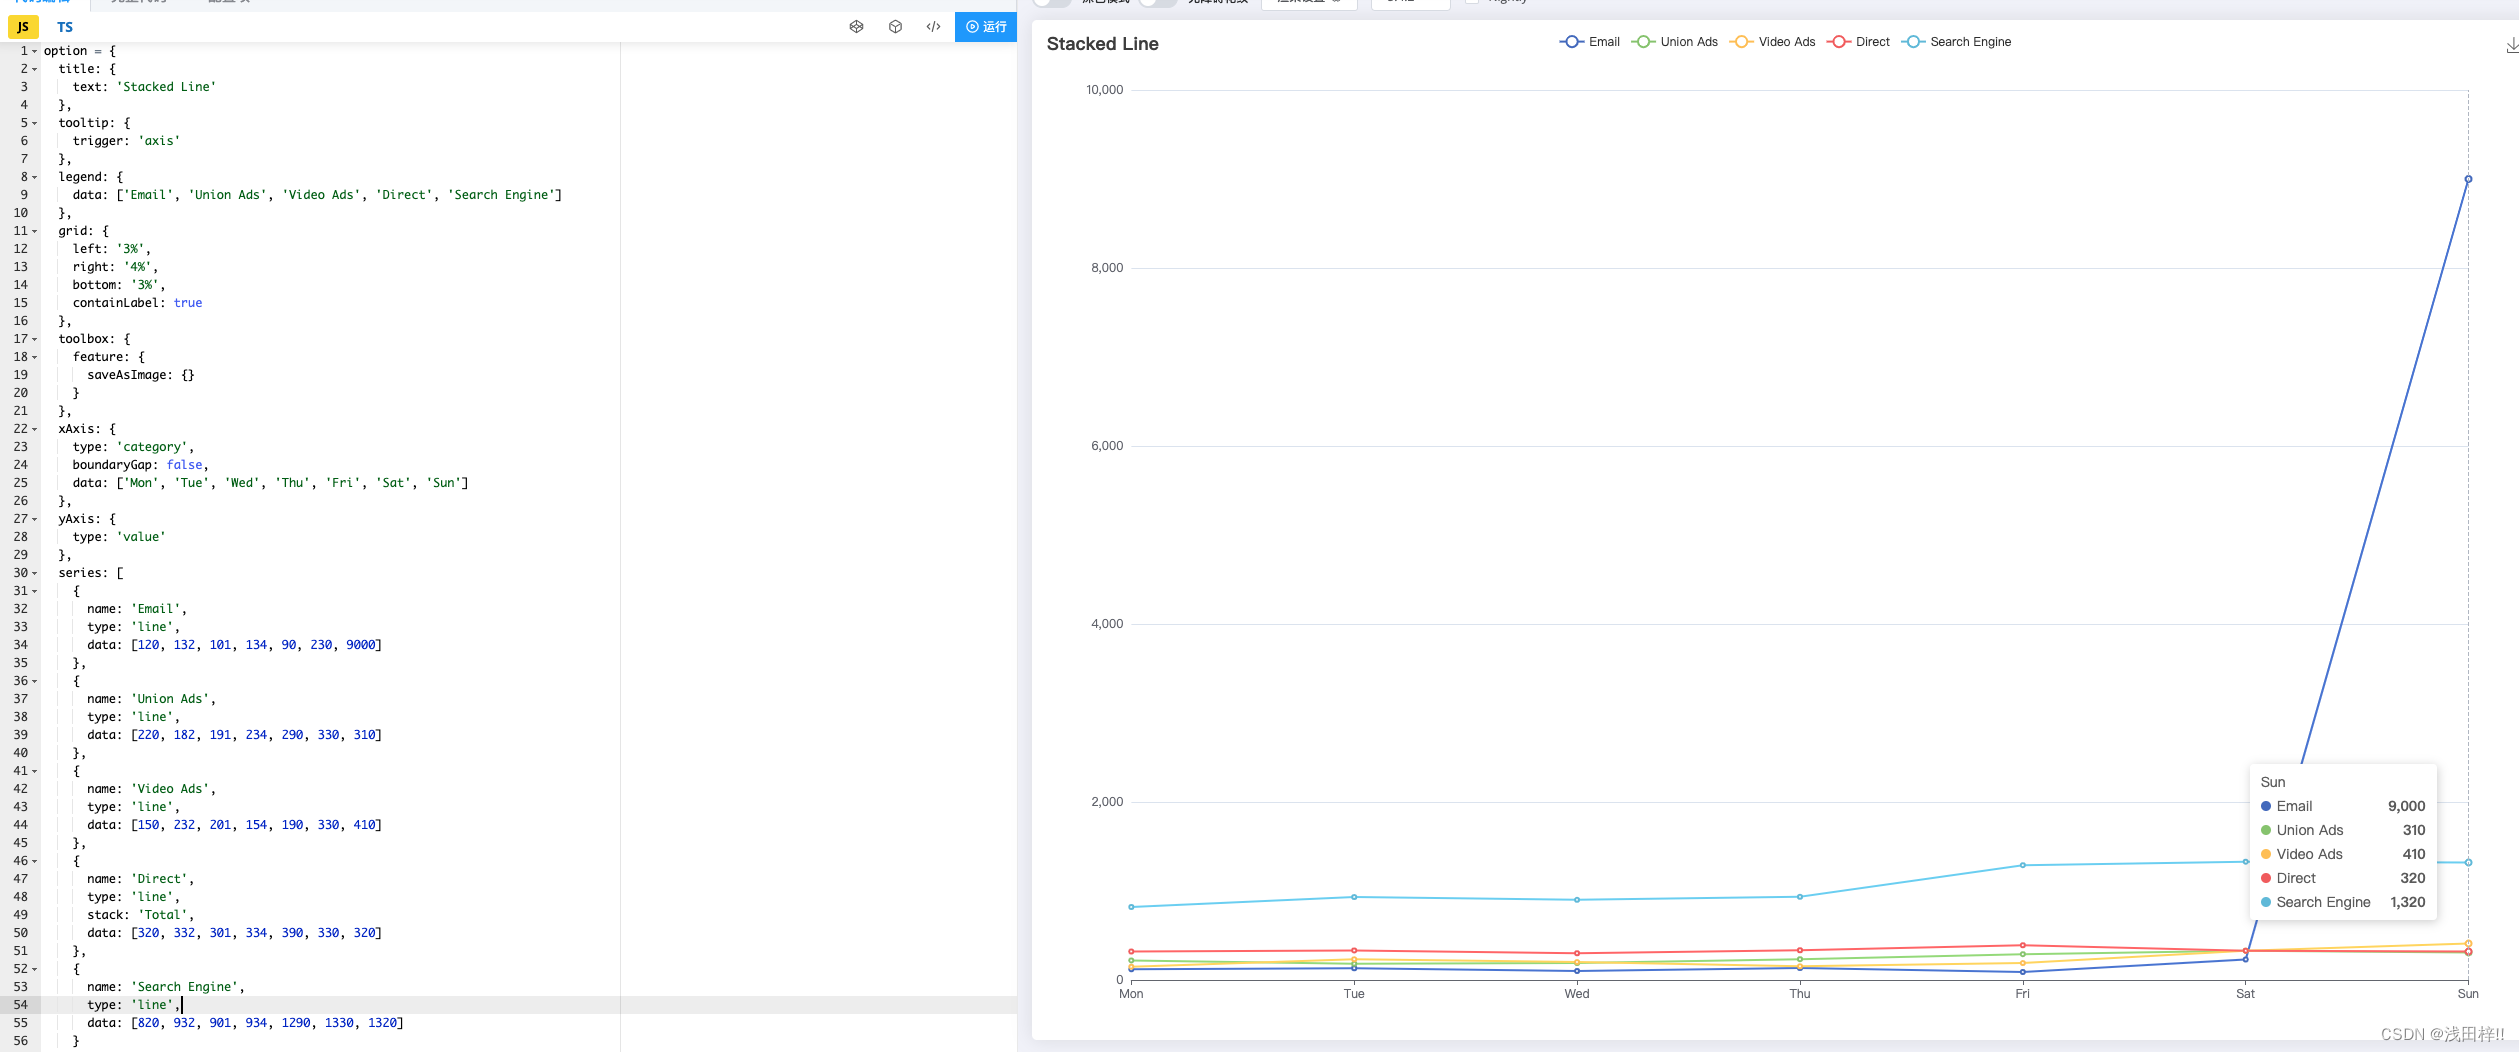2519x1052 pixels.
Task: Click the wireframe sphere icon in editor toolbar
Action: (857, 27)
